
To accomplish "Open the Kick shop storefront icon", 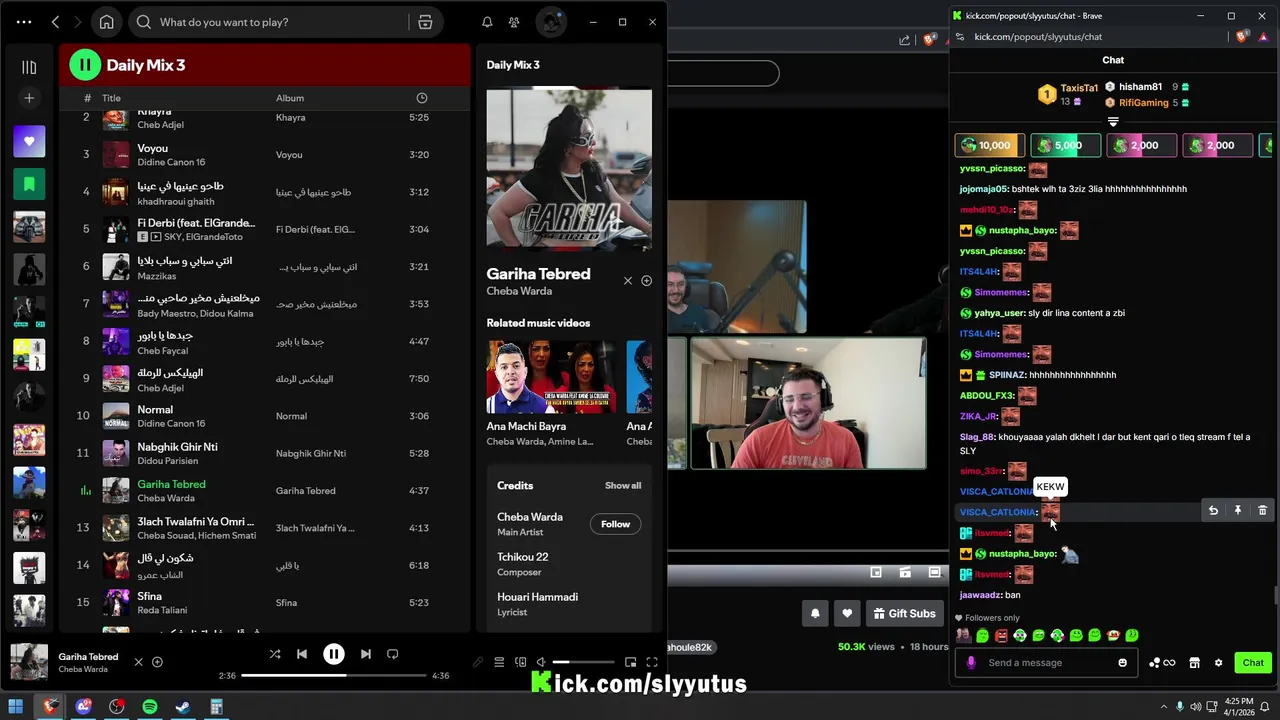I will coord(1194,663).
